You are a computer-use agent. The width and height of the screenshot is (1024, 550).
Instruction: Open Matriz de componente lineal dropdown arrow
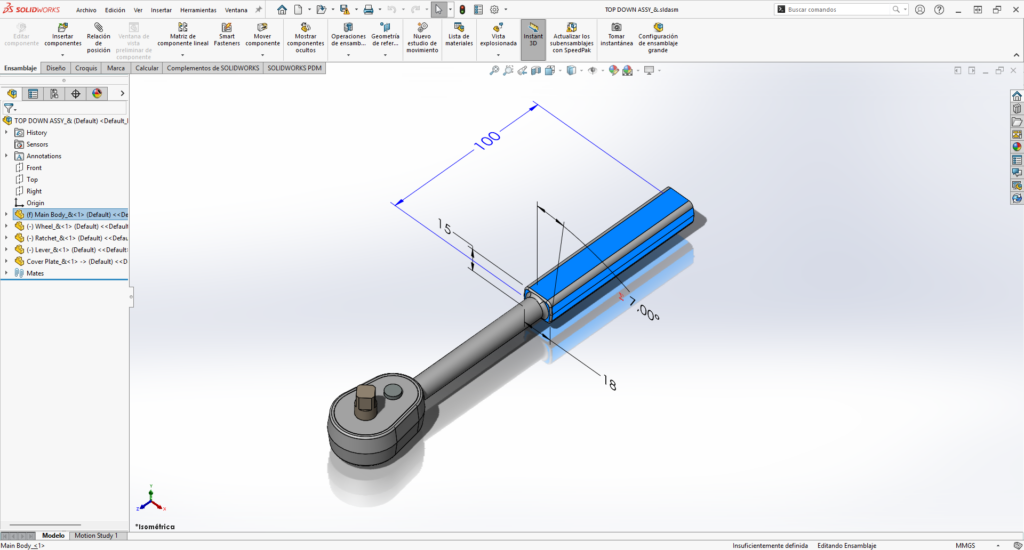pyautogui.click(x=182, y=54)
